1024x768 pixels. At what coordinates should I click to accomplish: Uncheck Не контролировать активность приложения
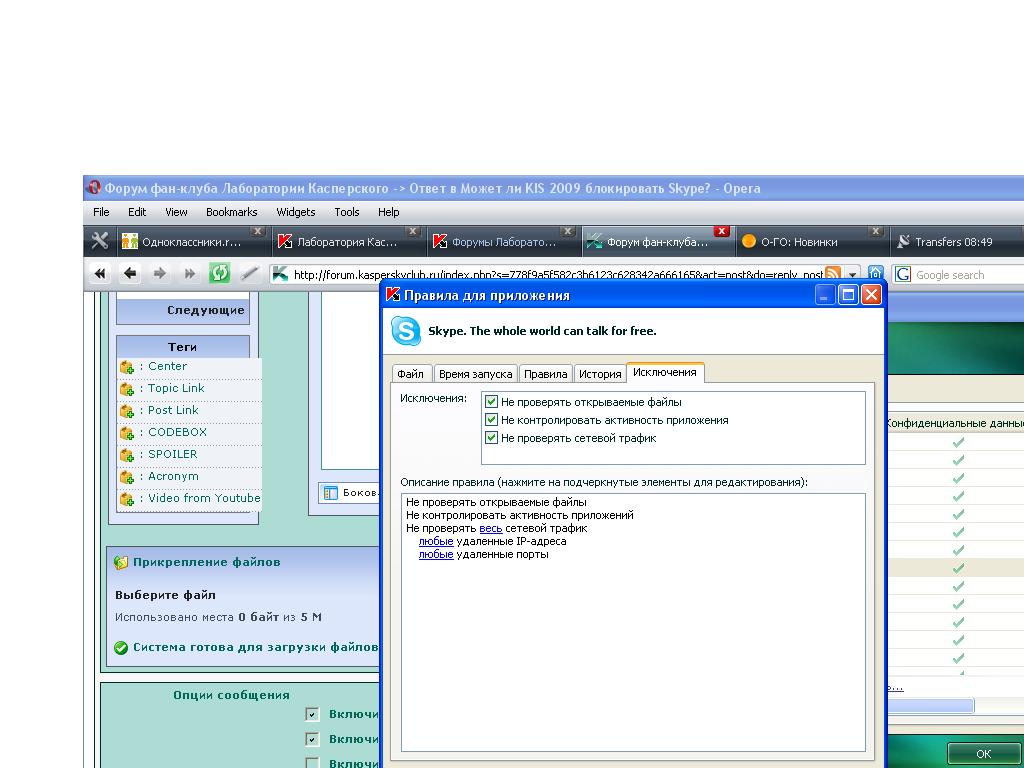[492, 420]
